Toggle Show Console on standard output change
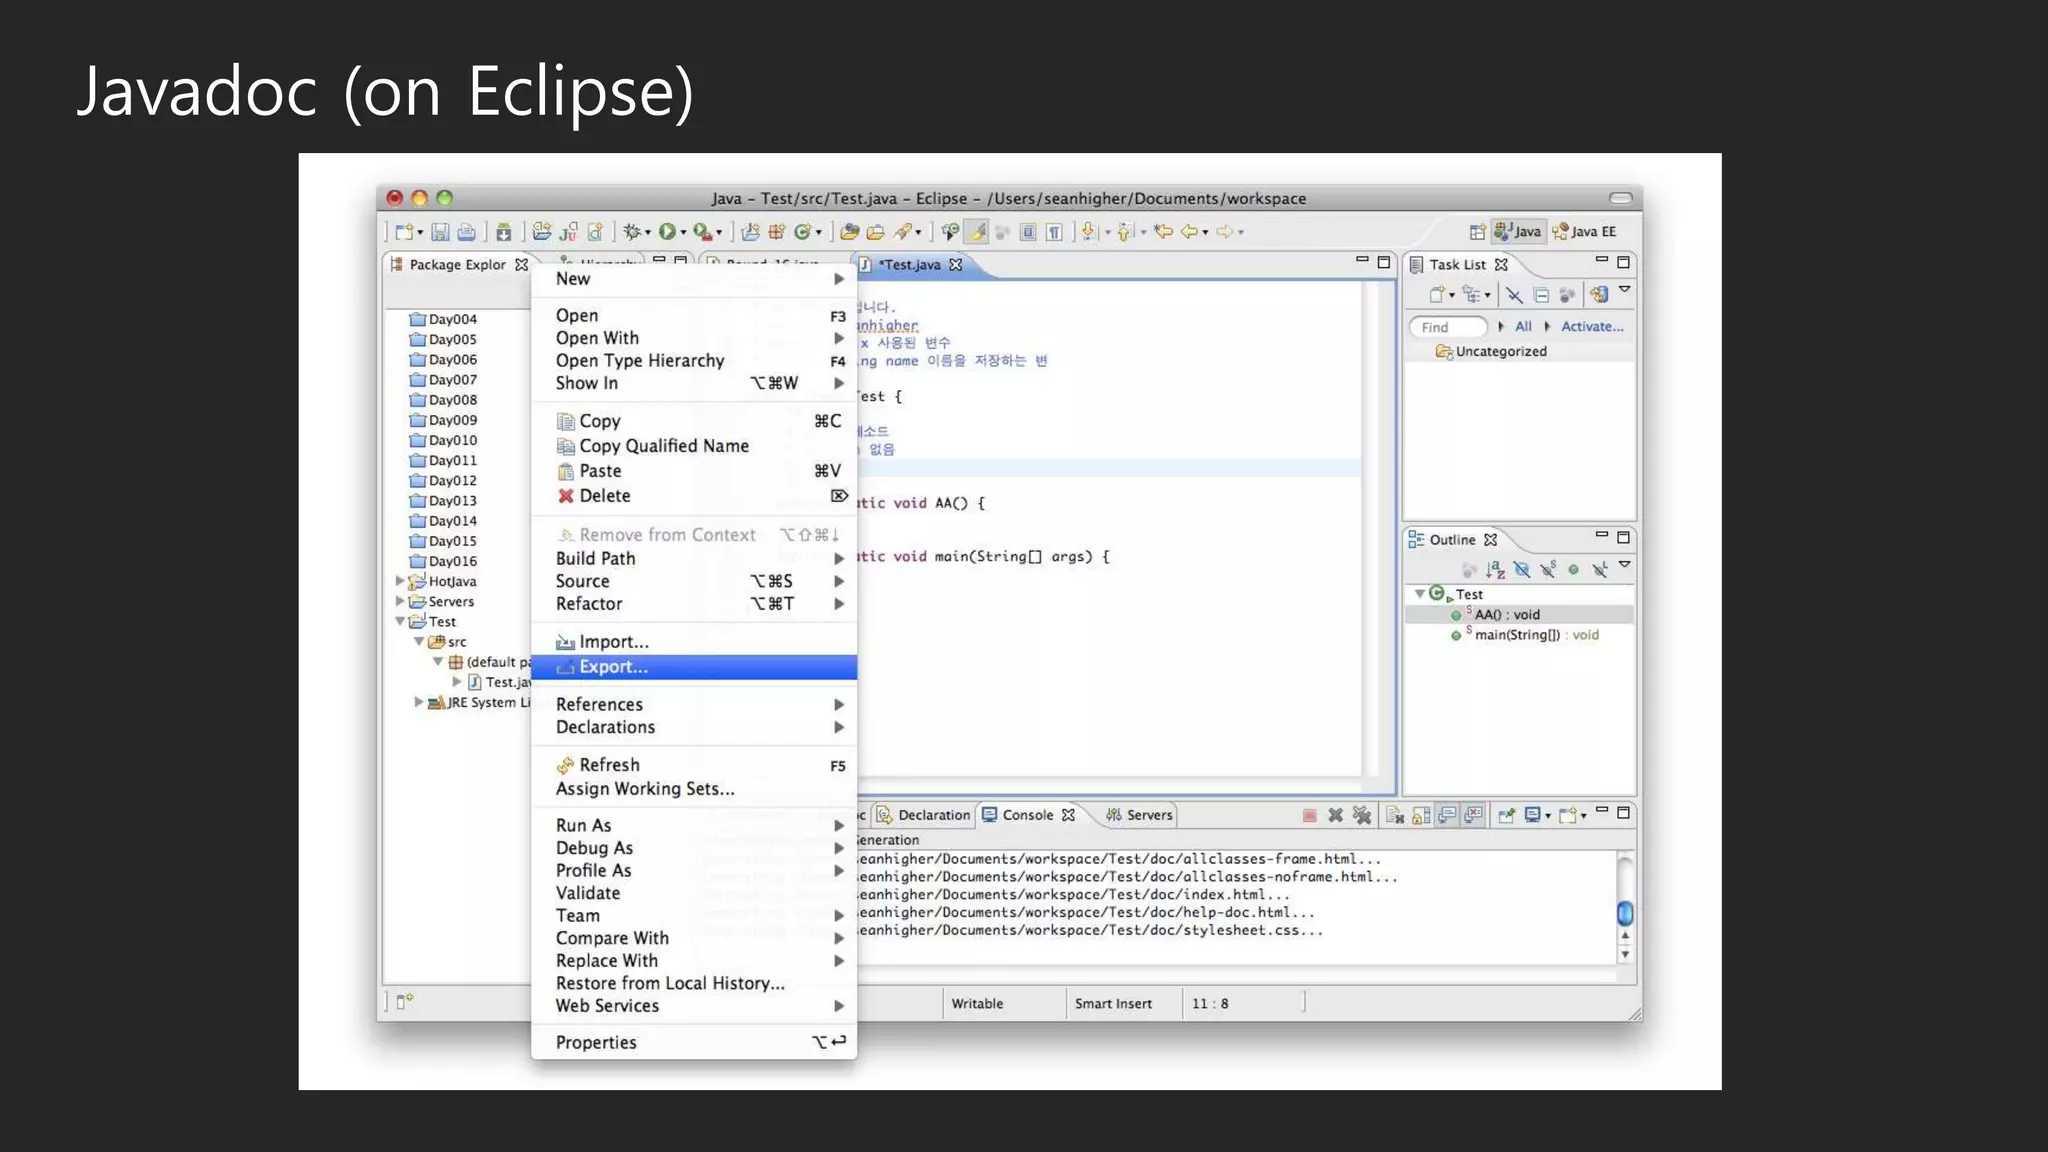The image size is (2048, 1152). click(1447, 815)
